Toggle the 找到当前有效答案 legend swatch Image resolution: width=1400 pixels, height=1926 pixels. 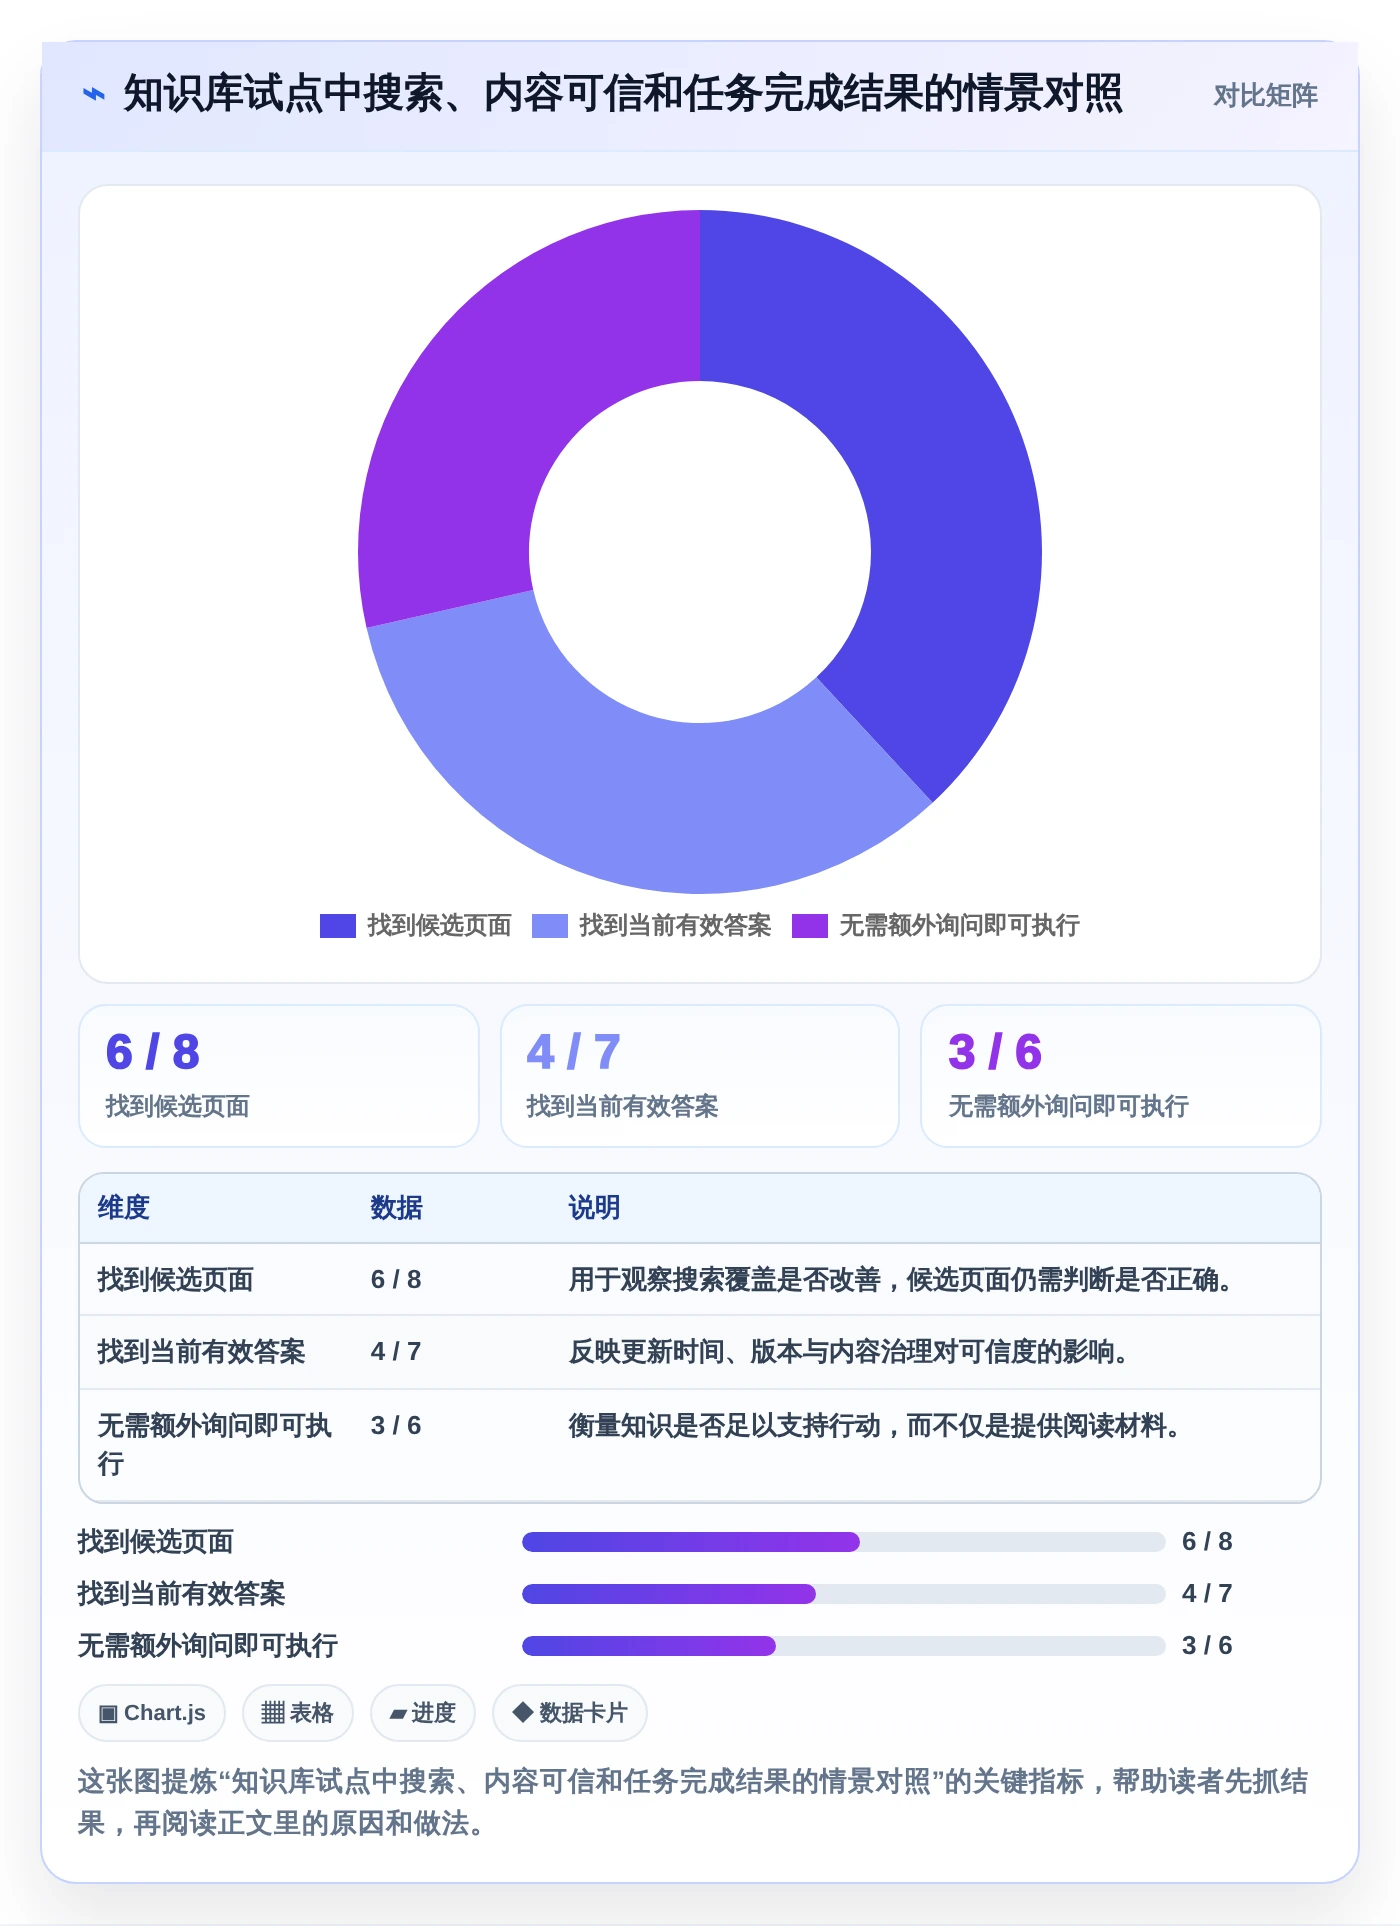[x=550, y=926]
